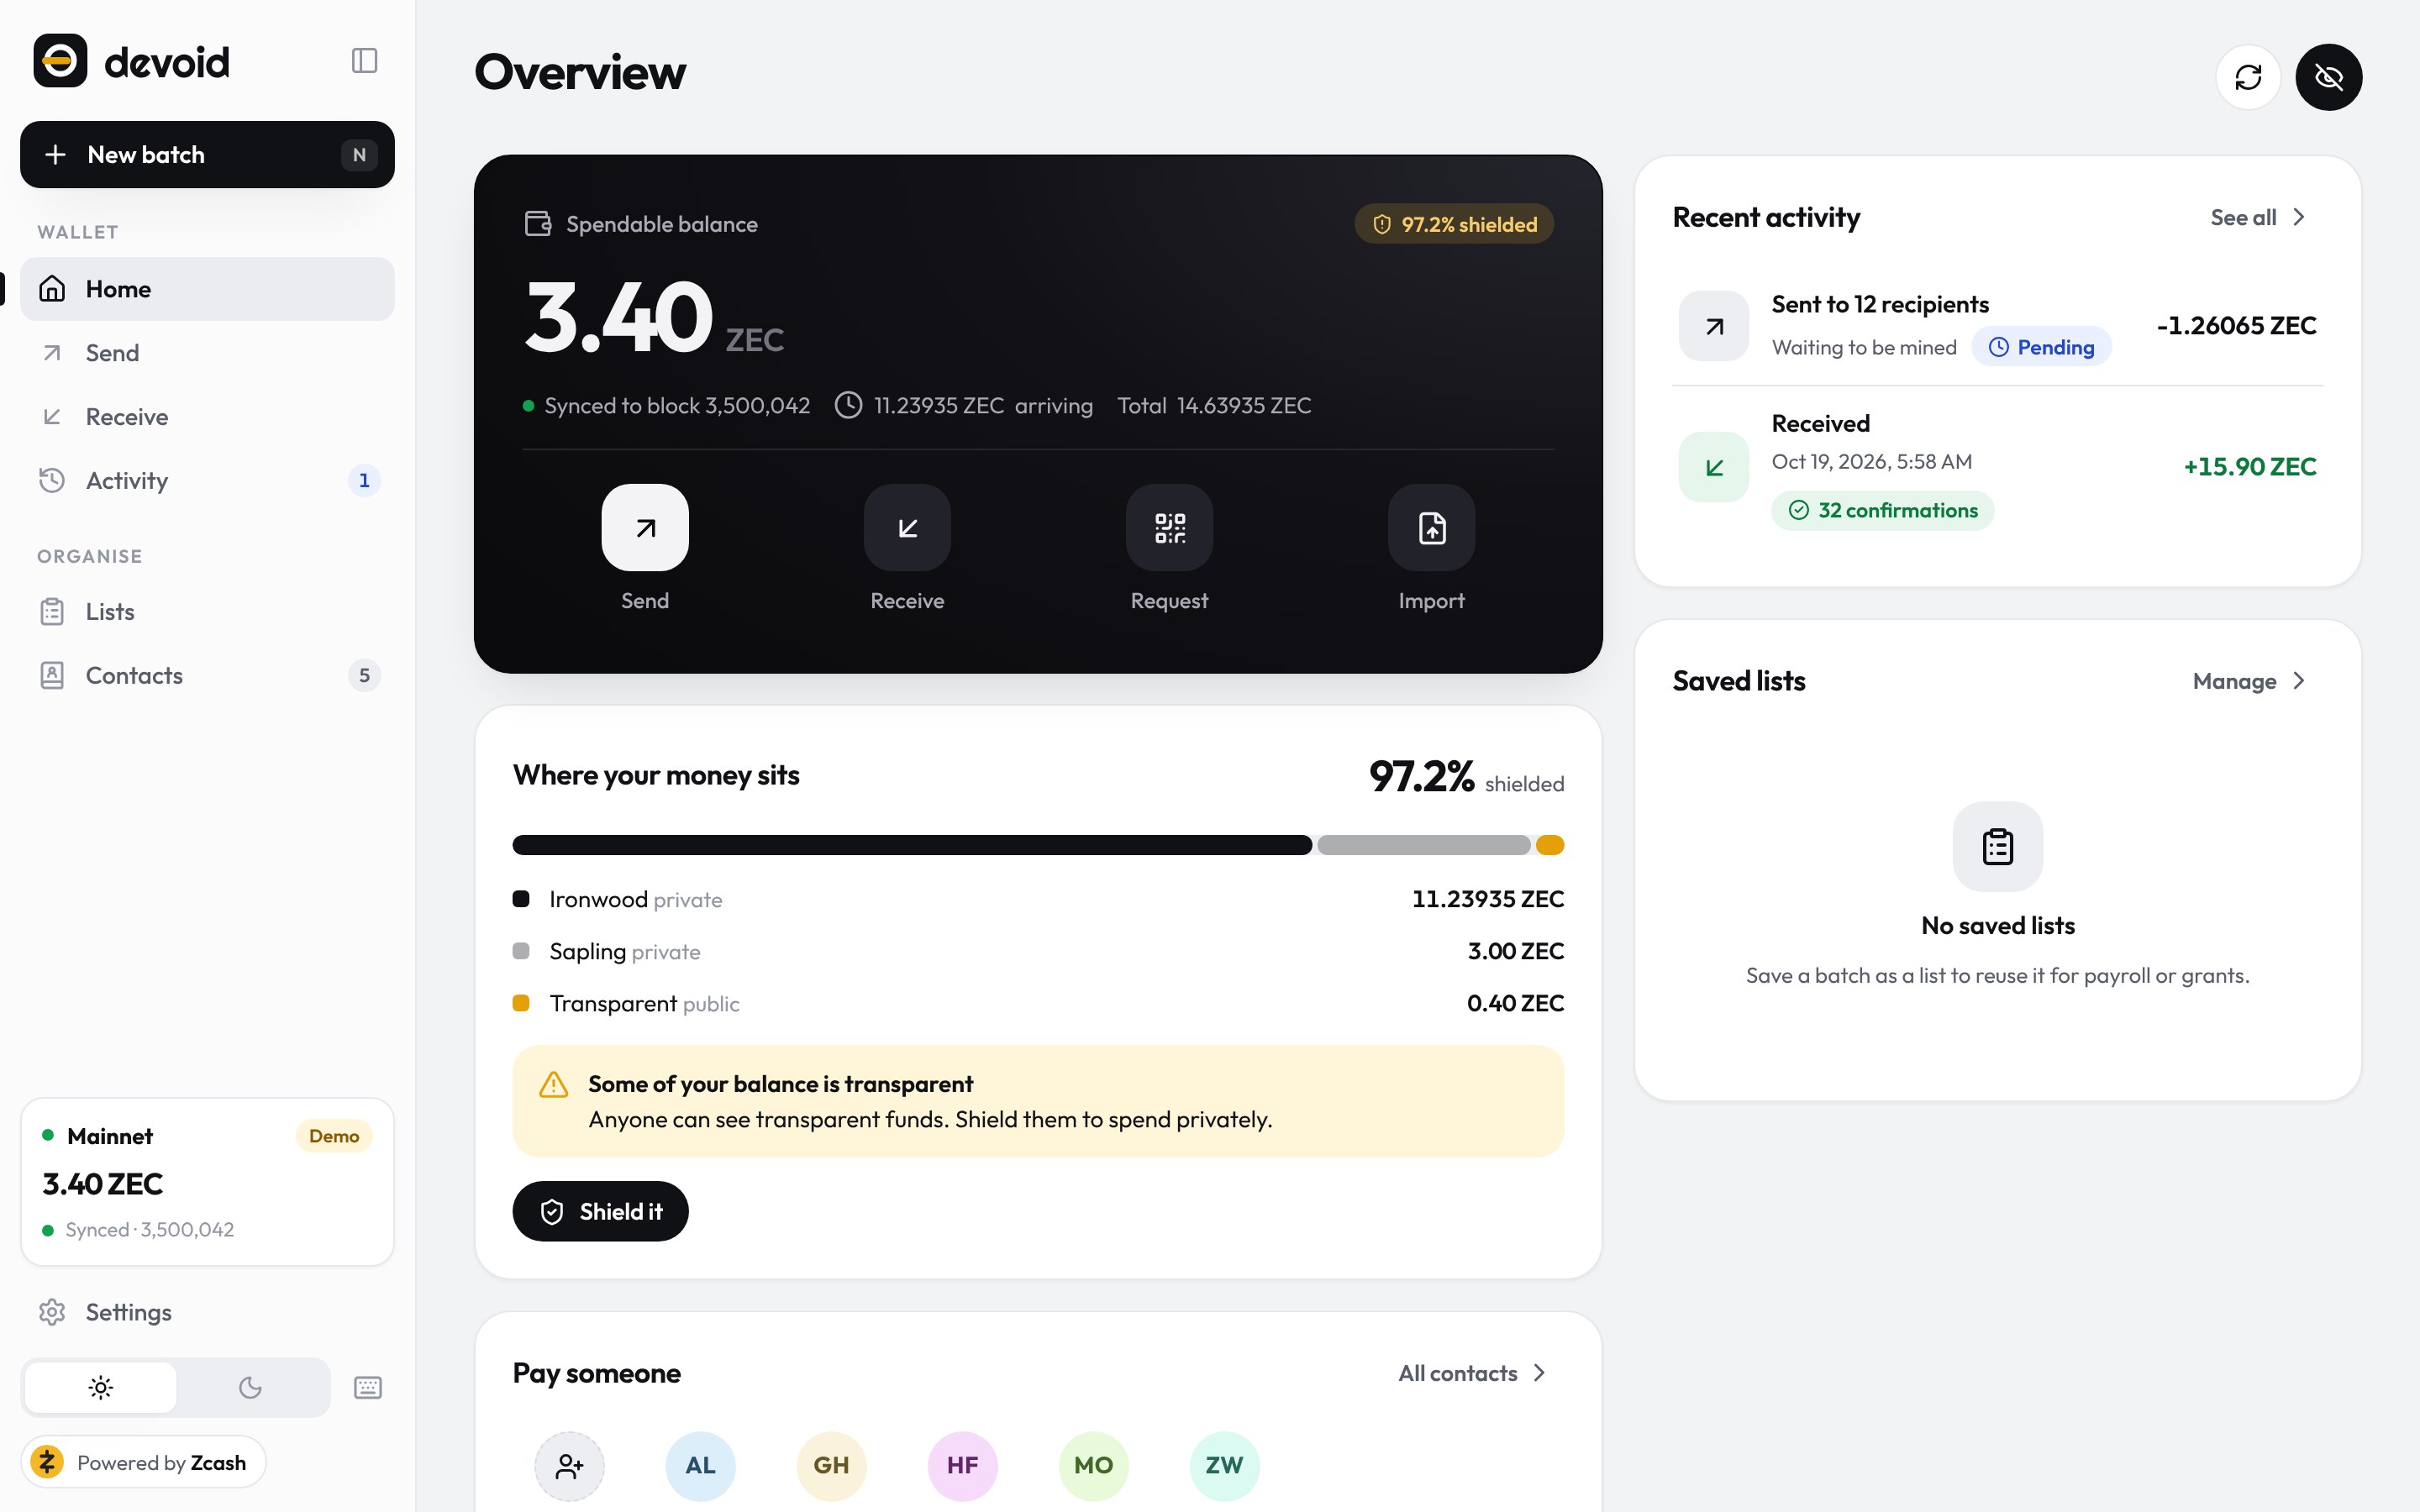
Task: Click chevron next to All contacts
Action: 1539,1374
